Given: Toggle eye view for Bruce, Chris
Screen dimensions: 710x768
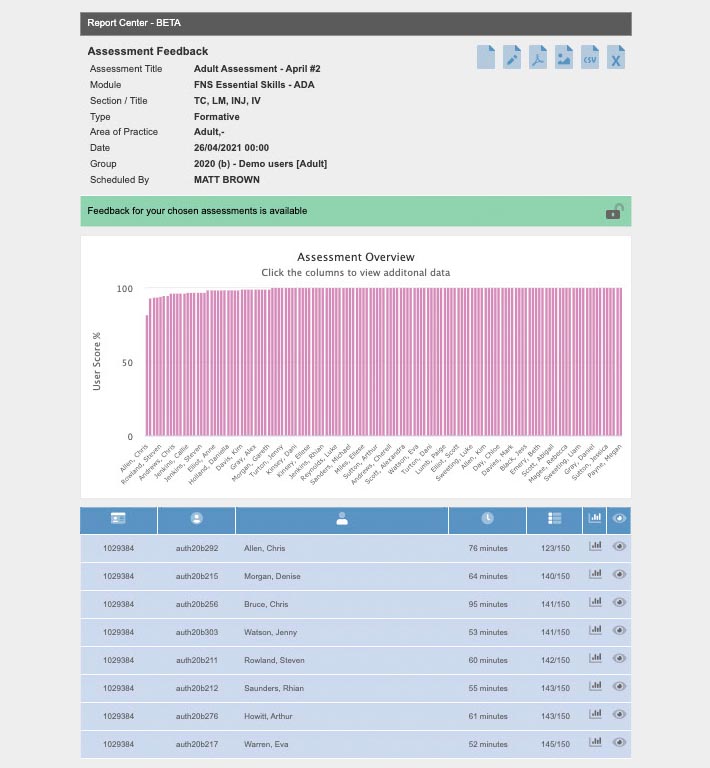Looking at the screenshot, I should click(x=619, y=602).
